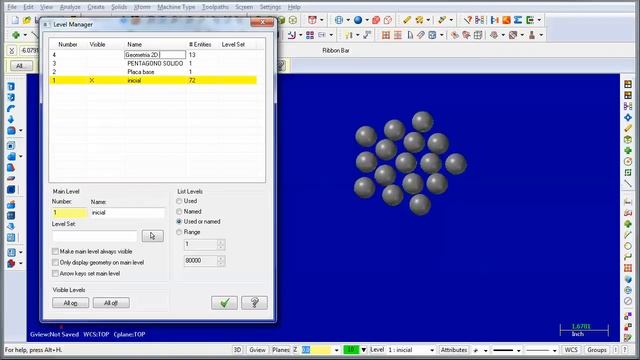Select the PENTAGONO SOLIDO level row
The height and width of the screenshot is (360, 640).
coord(153,63)
